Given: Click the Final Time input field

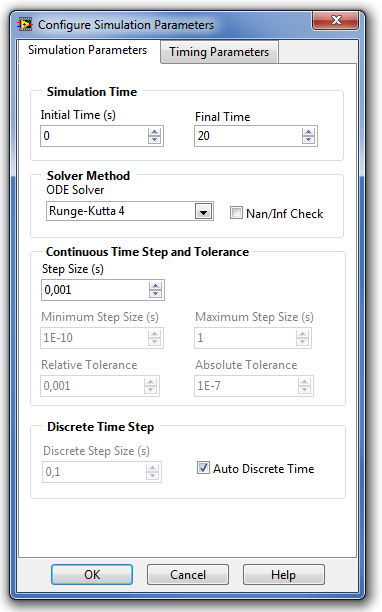Looking at the screenshot, I should pyautogui.click(x=248, y=136).
